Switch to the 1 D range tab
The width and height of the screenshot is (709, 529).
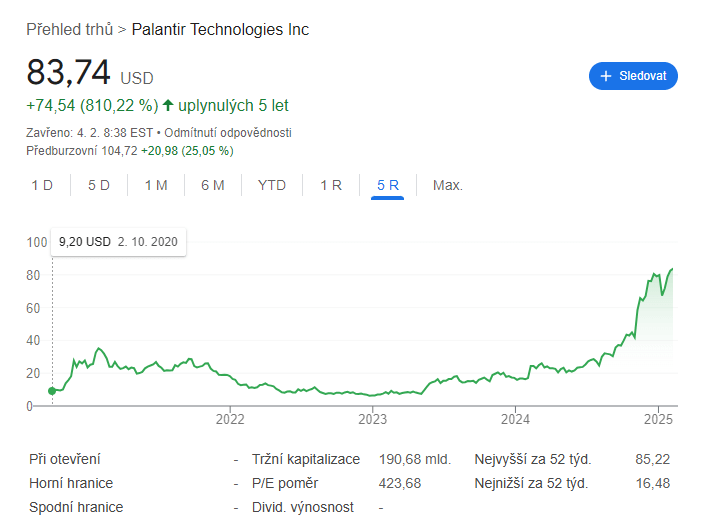click(x=42, y=185)
